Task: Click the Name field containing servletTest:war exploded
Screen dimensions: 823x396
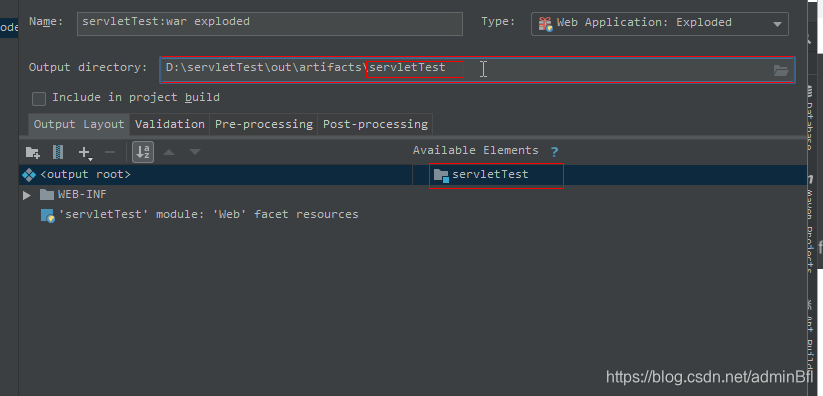Action: (x=270, y=24)
